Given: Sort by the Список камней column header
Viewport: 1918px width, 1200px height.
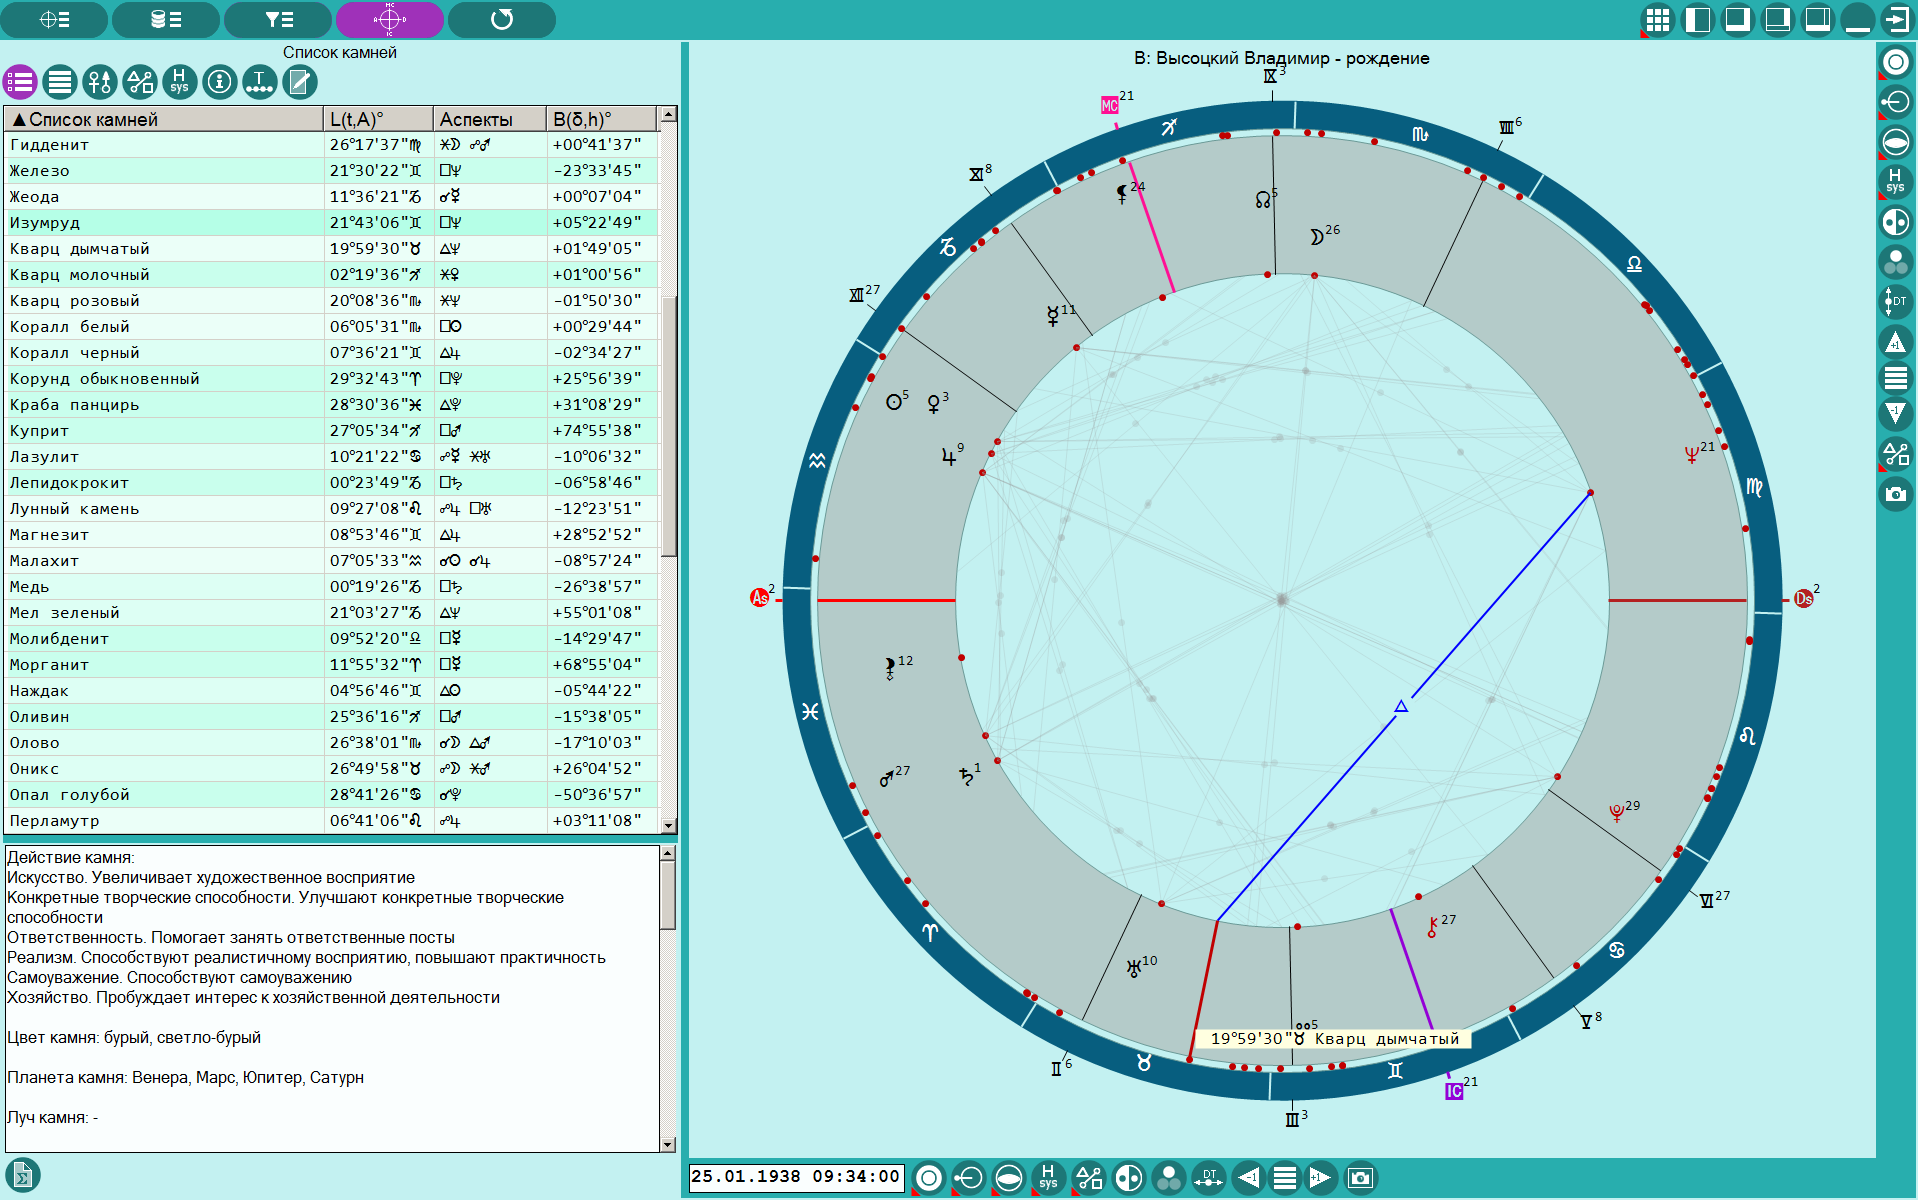Looking at the screenshot, I should 164,119.
